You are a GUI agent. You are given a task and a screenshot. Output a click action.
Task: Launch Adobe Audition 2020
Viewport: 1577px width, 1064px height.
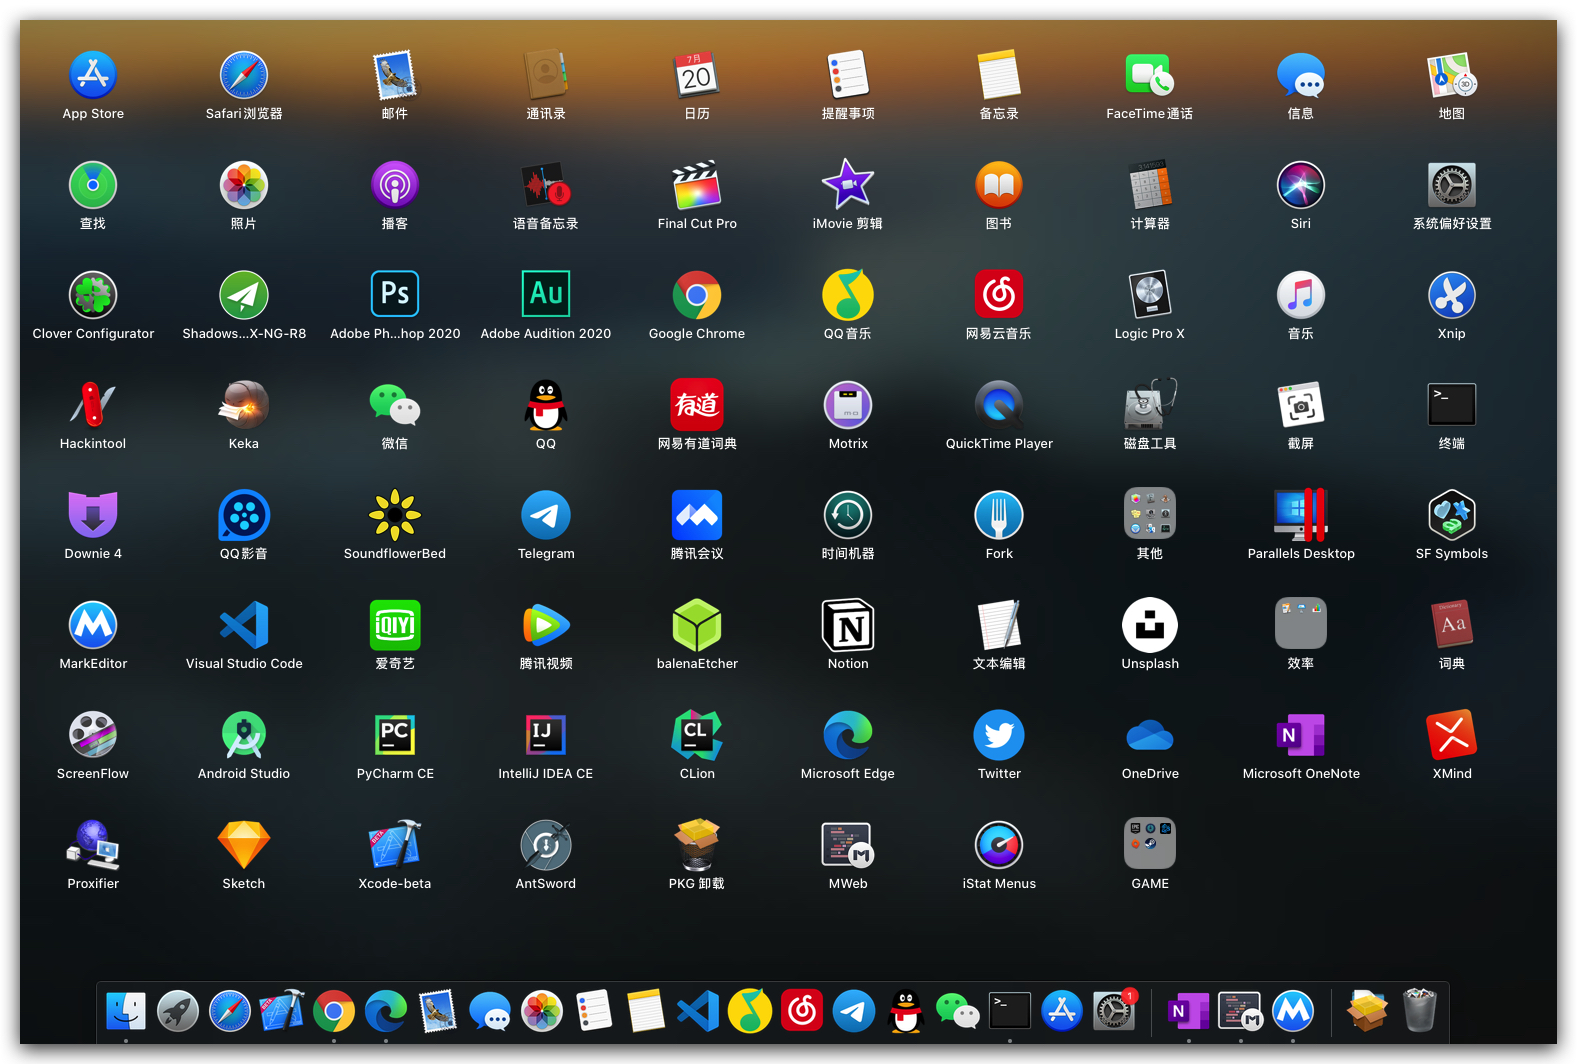[x=546, y=295]
